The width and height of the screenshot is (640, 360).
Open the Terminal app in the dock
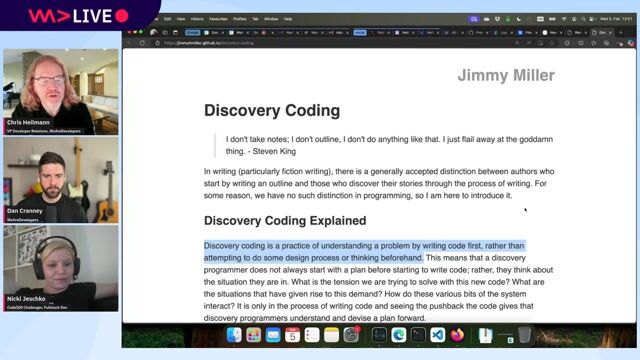click(x=418, y=335)
